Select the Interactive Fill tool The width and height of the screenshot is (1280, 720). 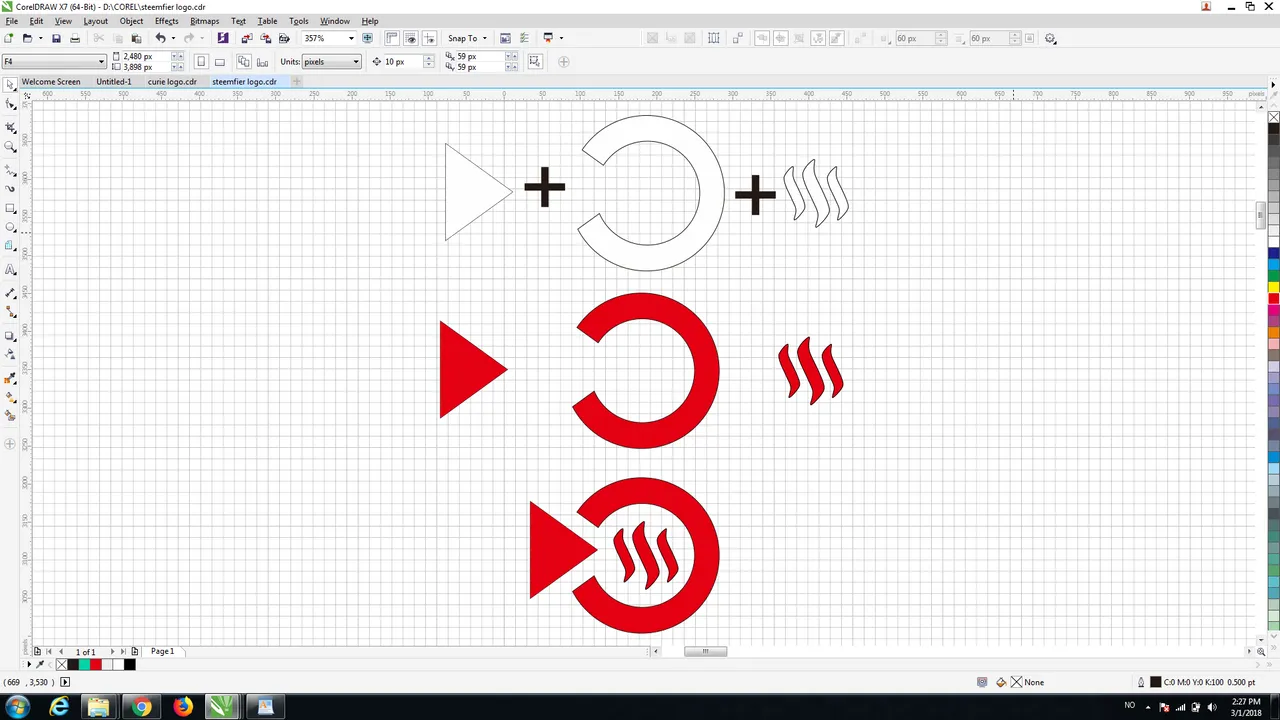click(x=10, y=398)
